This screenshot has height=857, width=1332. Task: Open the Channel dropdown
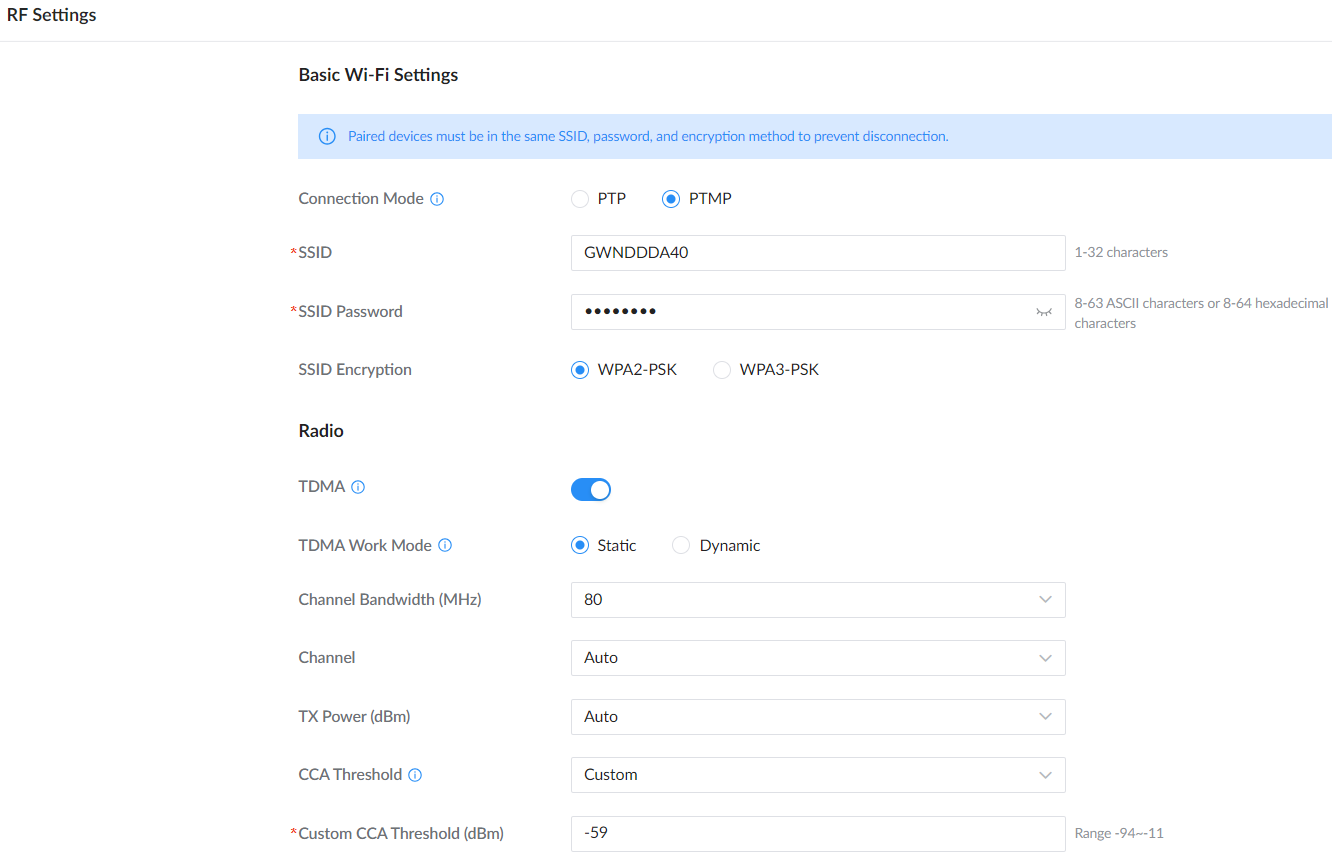click(x=818, y=658)
